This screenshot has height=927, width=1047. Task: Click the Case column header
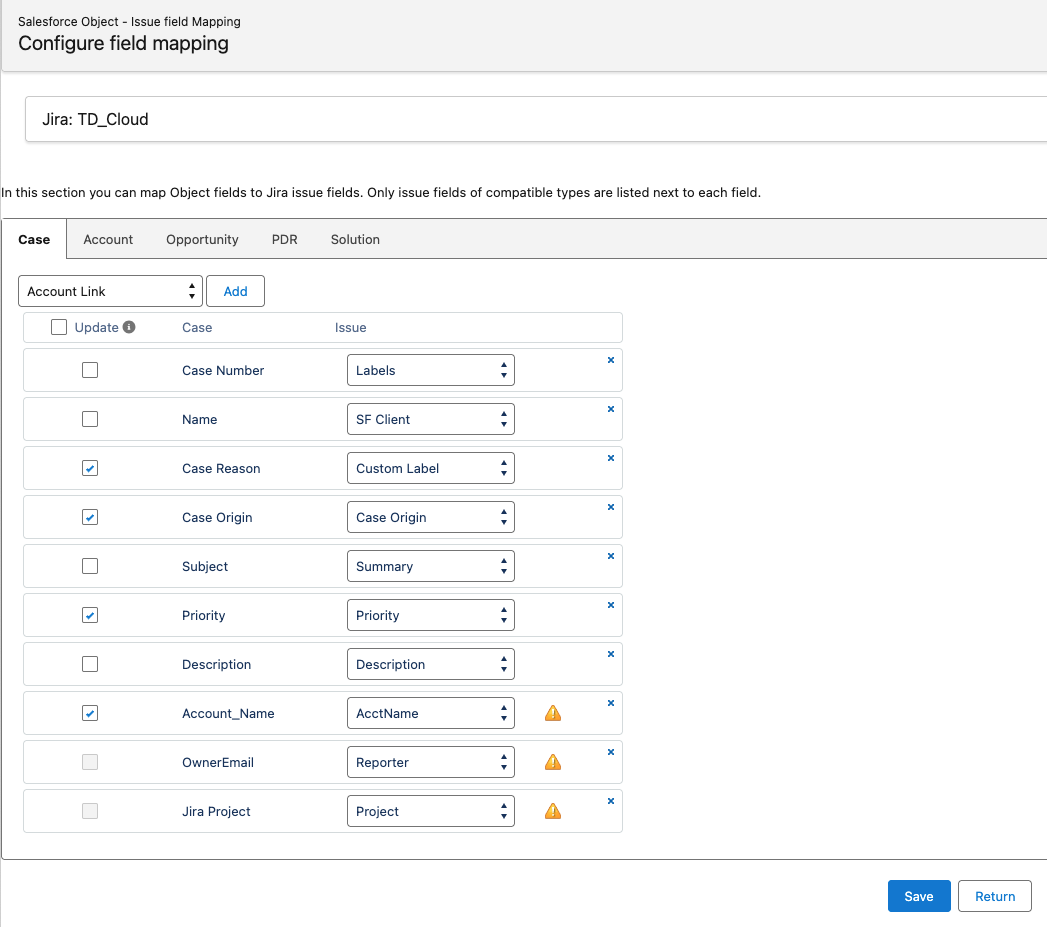point(197,327)
